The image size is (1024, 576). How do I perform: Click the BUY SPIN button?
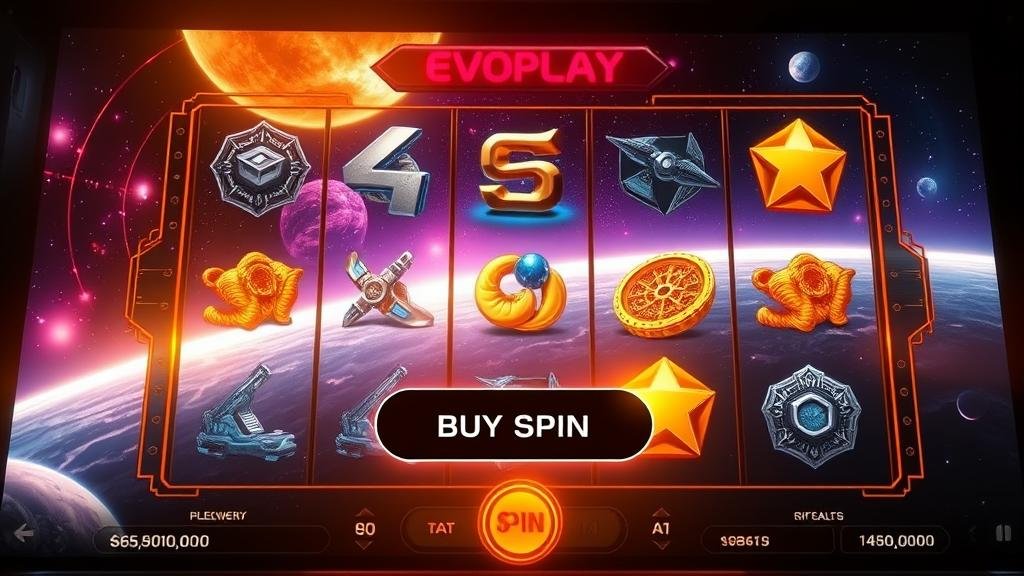click(x=514, y=425)
